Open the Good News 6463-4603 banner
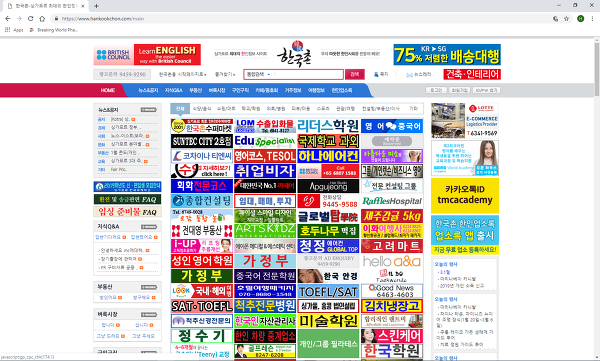 click(392, 291)
